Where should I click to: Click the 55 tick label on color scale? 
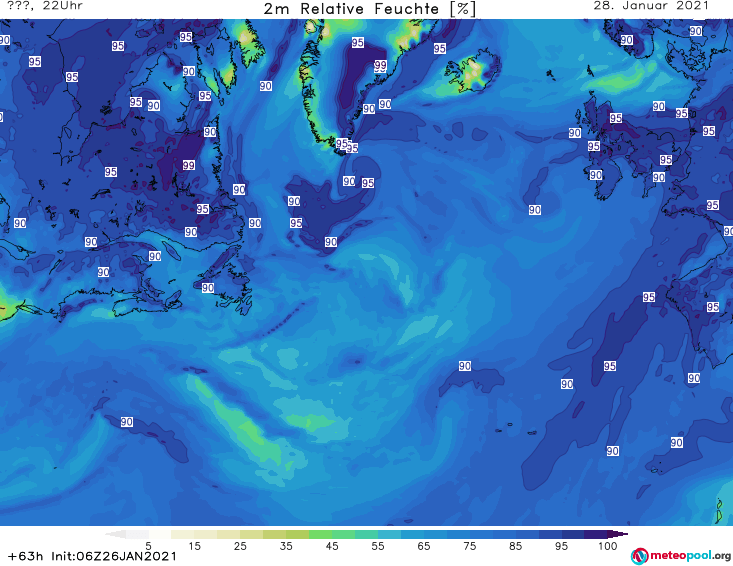tap(378, 546)
